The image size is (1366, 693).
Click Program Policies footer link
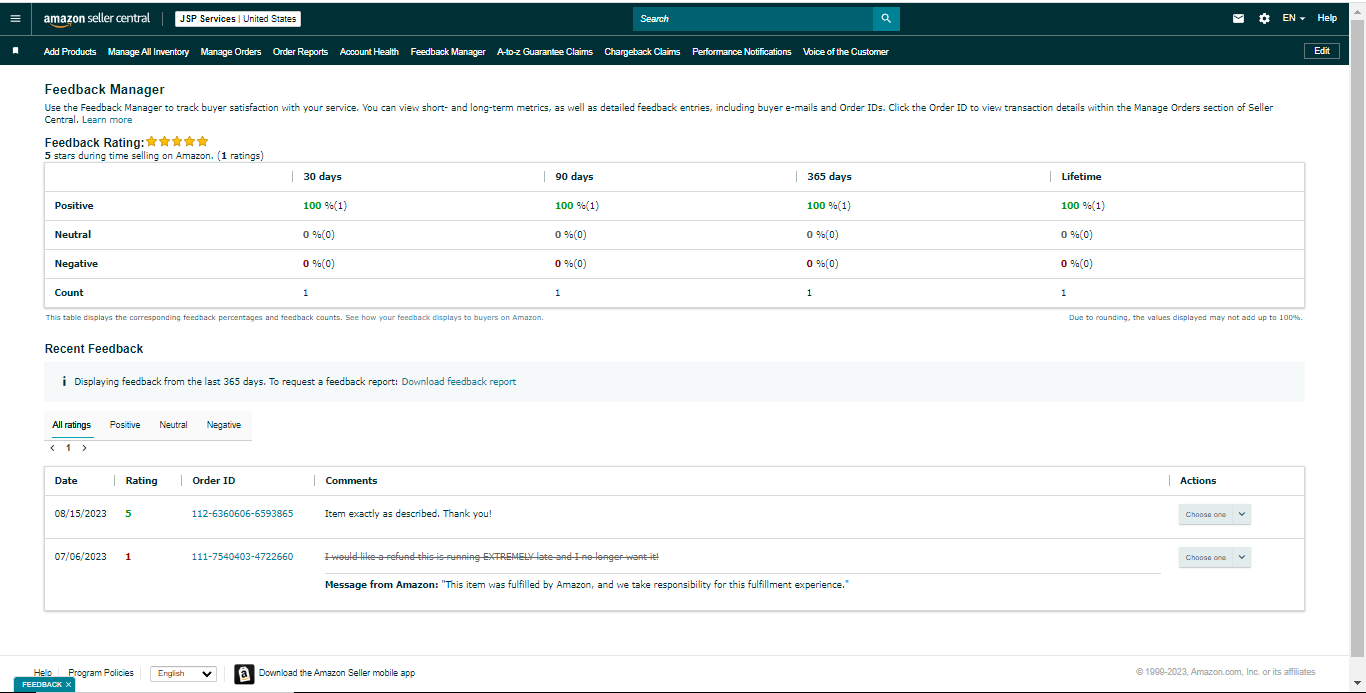coord(101,674)
